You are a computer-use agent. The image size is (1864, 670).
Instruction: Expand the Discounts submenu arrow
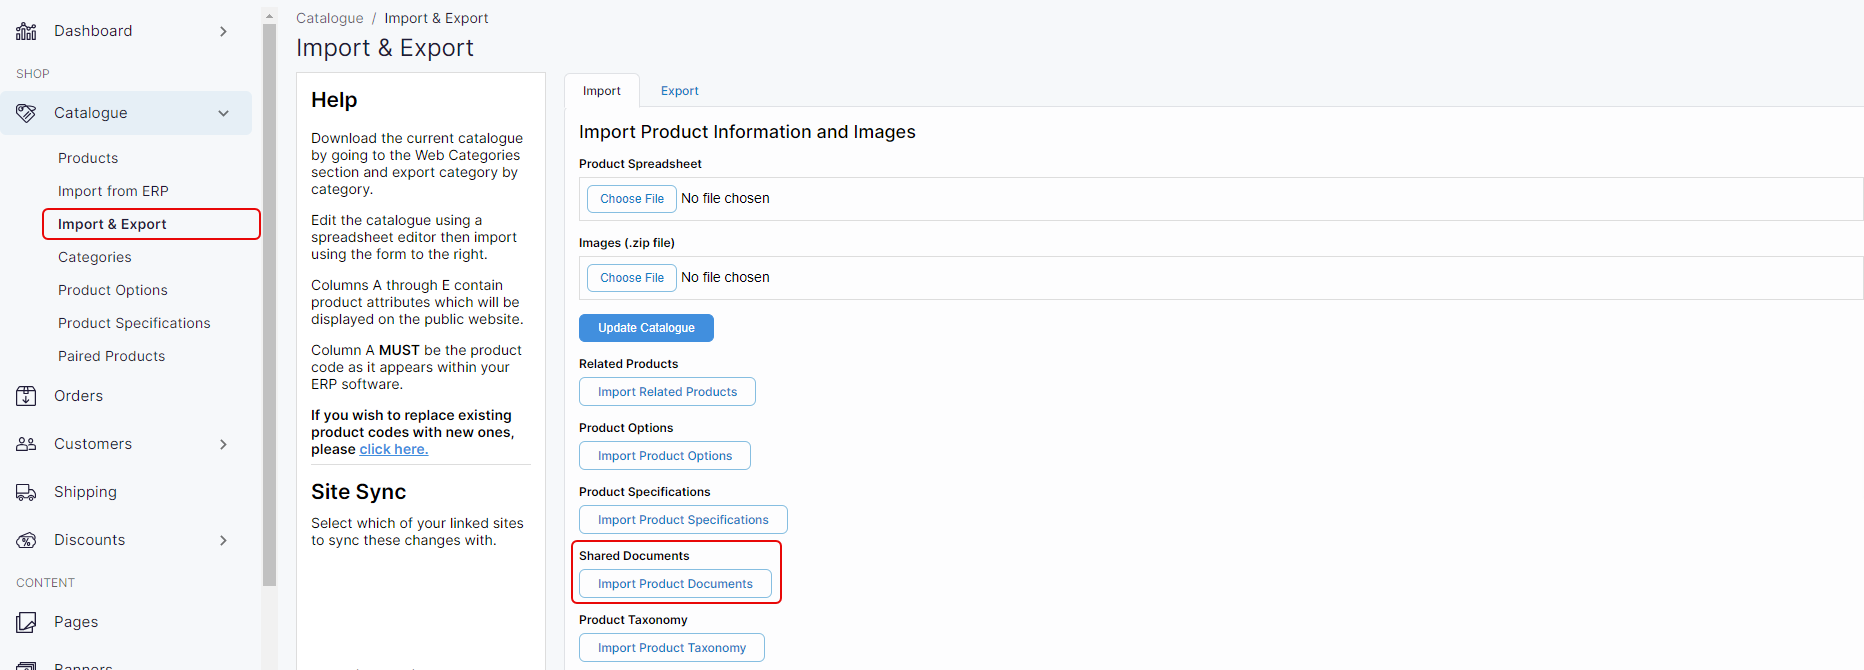[223, 540]
